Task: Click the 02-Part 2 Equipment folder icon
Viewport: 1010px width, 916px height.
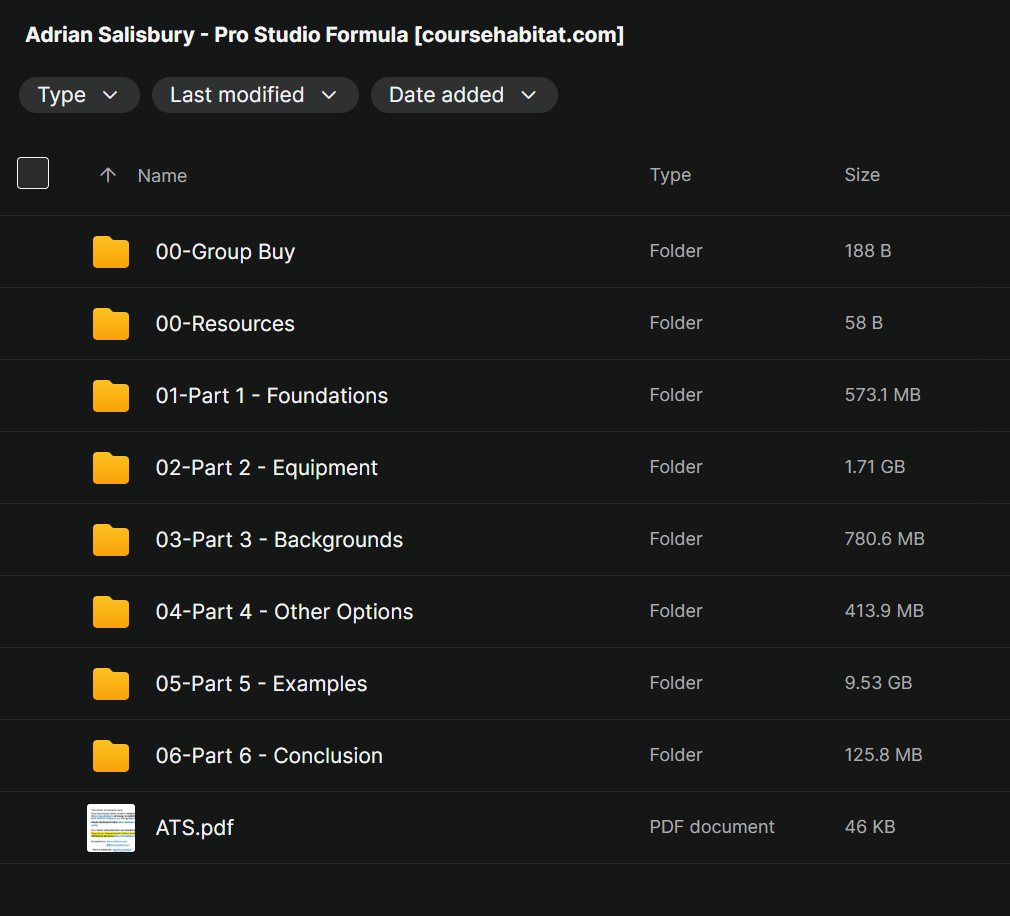Action: 111,468
